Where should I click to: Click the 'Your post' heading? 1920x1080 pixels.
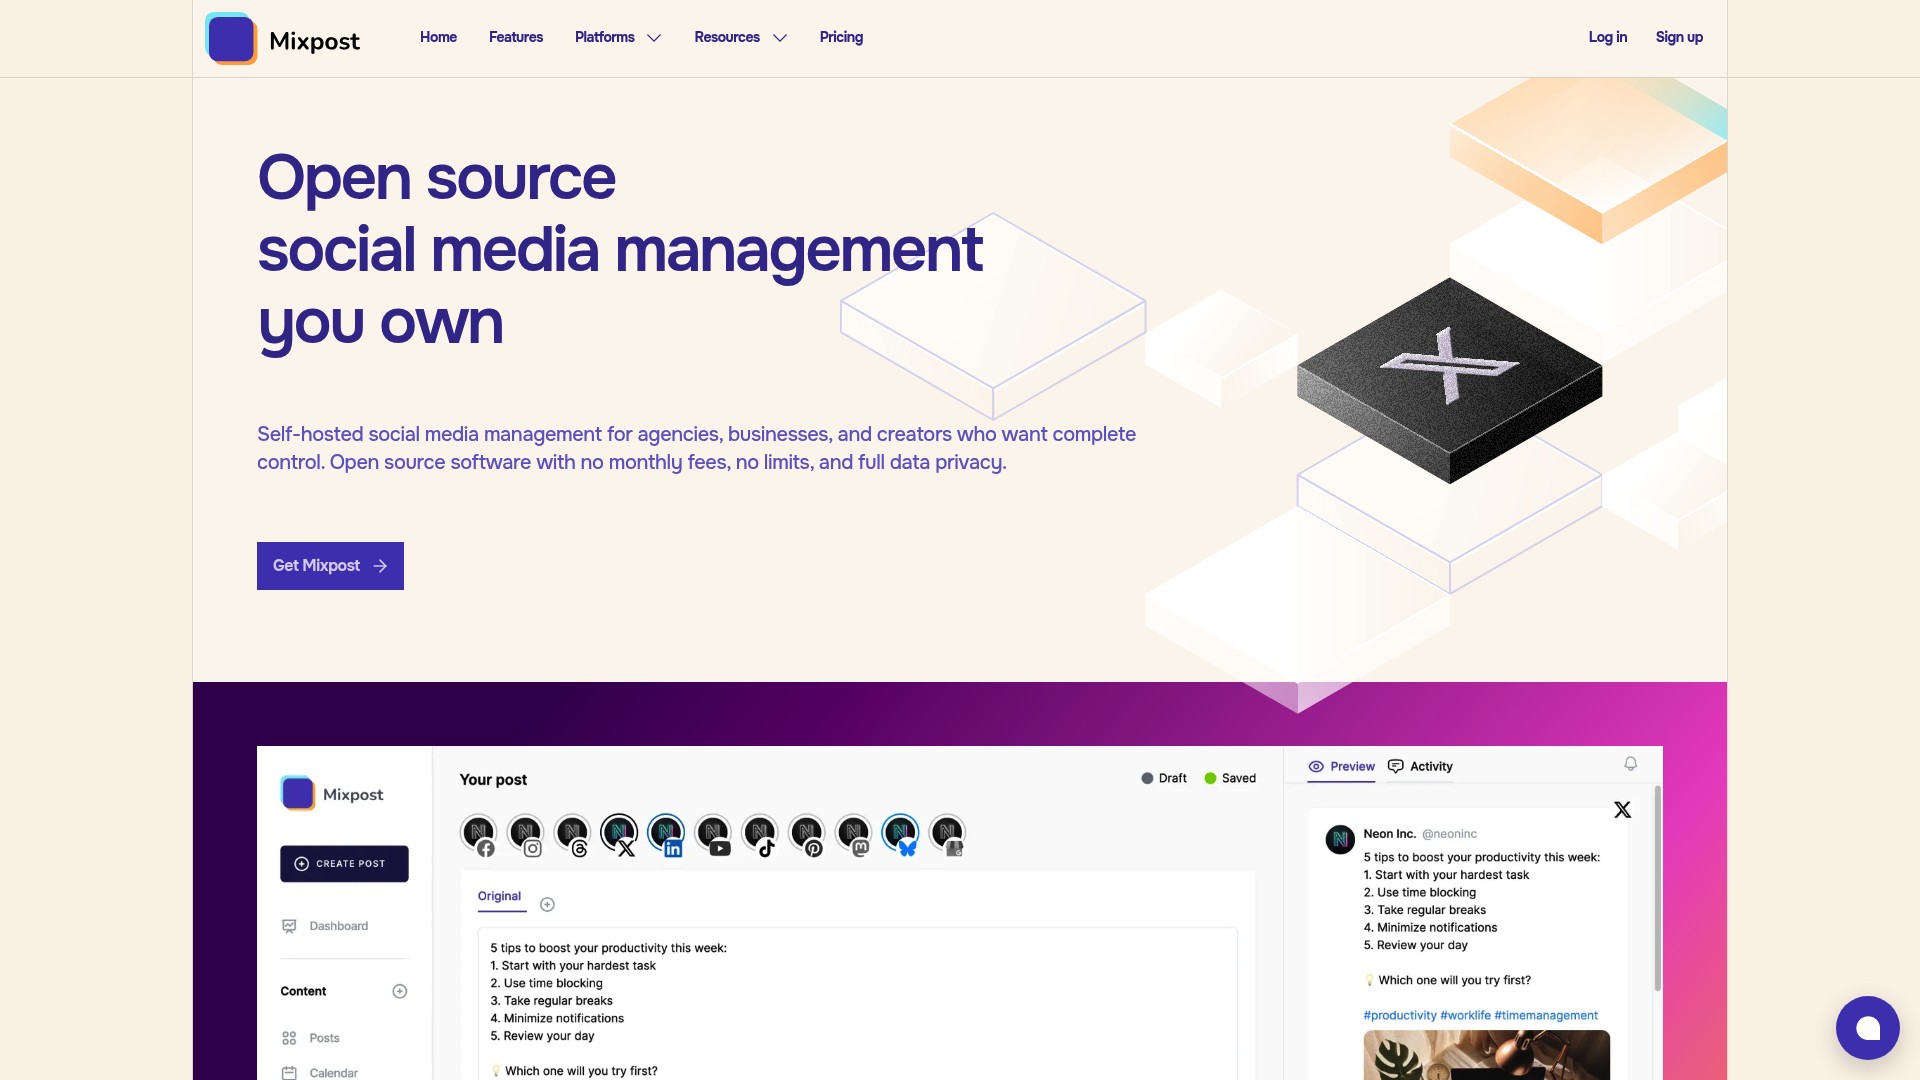pos(493,780)
